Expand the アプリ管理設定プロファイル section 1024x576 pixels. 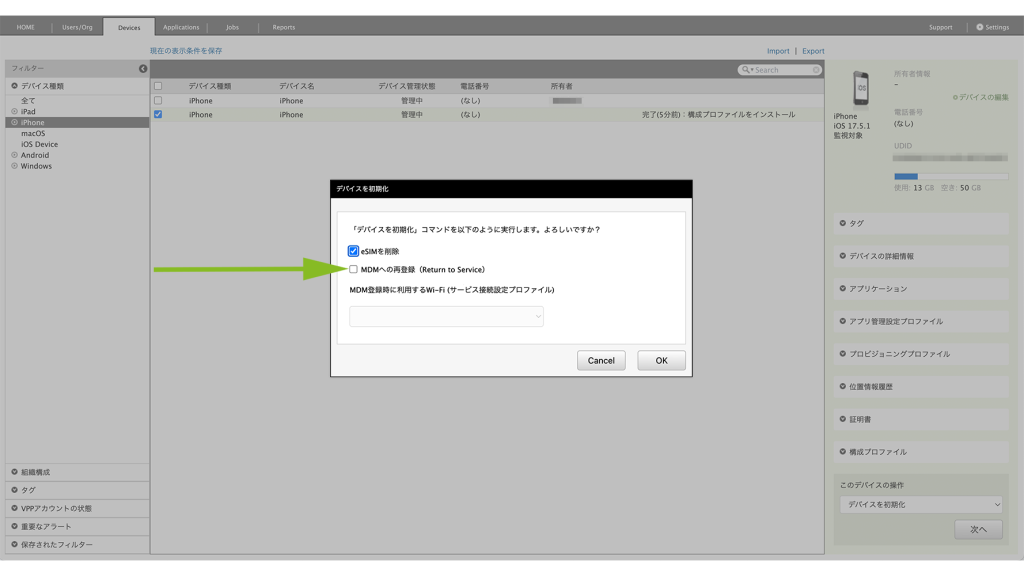[x=921, y=321]
